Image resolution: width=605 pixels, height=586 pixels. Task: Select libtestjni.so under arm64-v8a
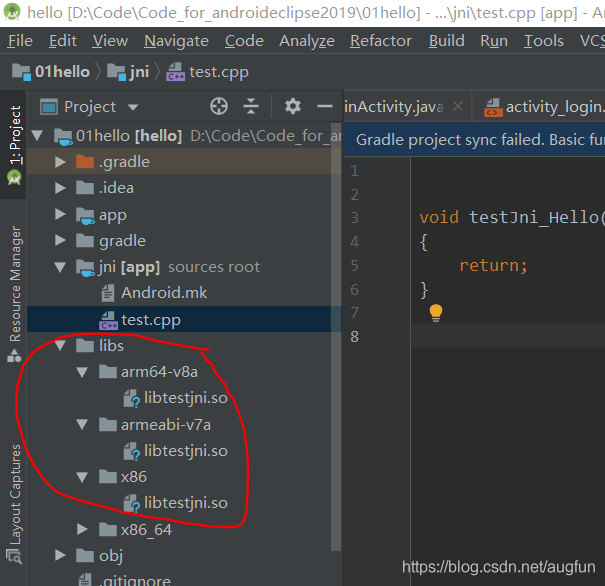(x=185, y=398)
